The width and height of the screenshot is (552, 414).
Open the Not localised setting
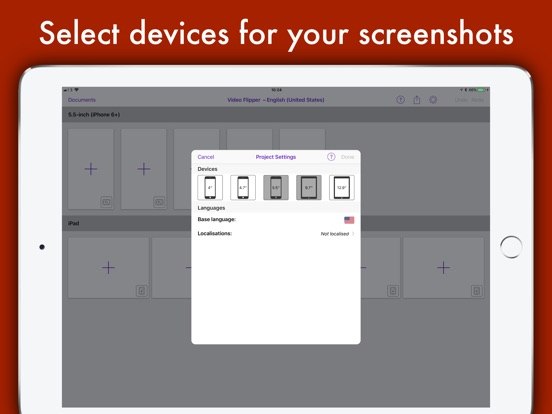(x=334, y=234)
